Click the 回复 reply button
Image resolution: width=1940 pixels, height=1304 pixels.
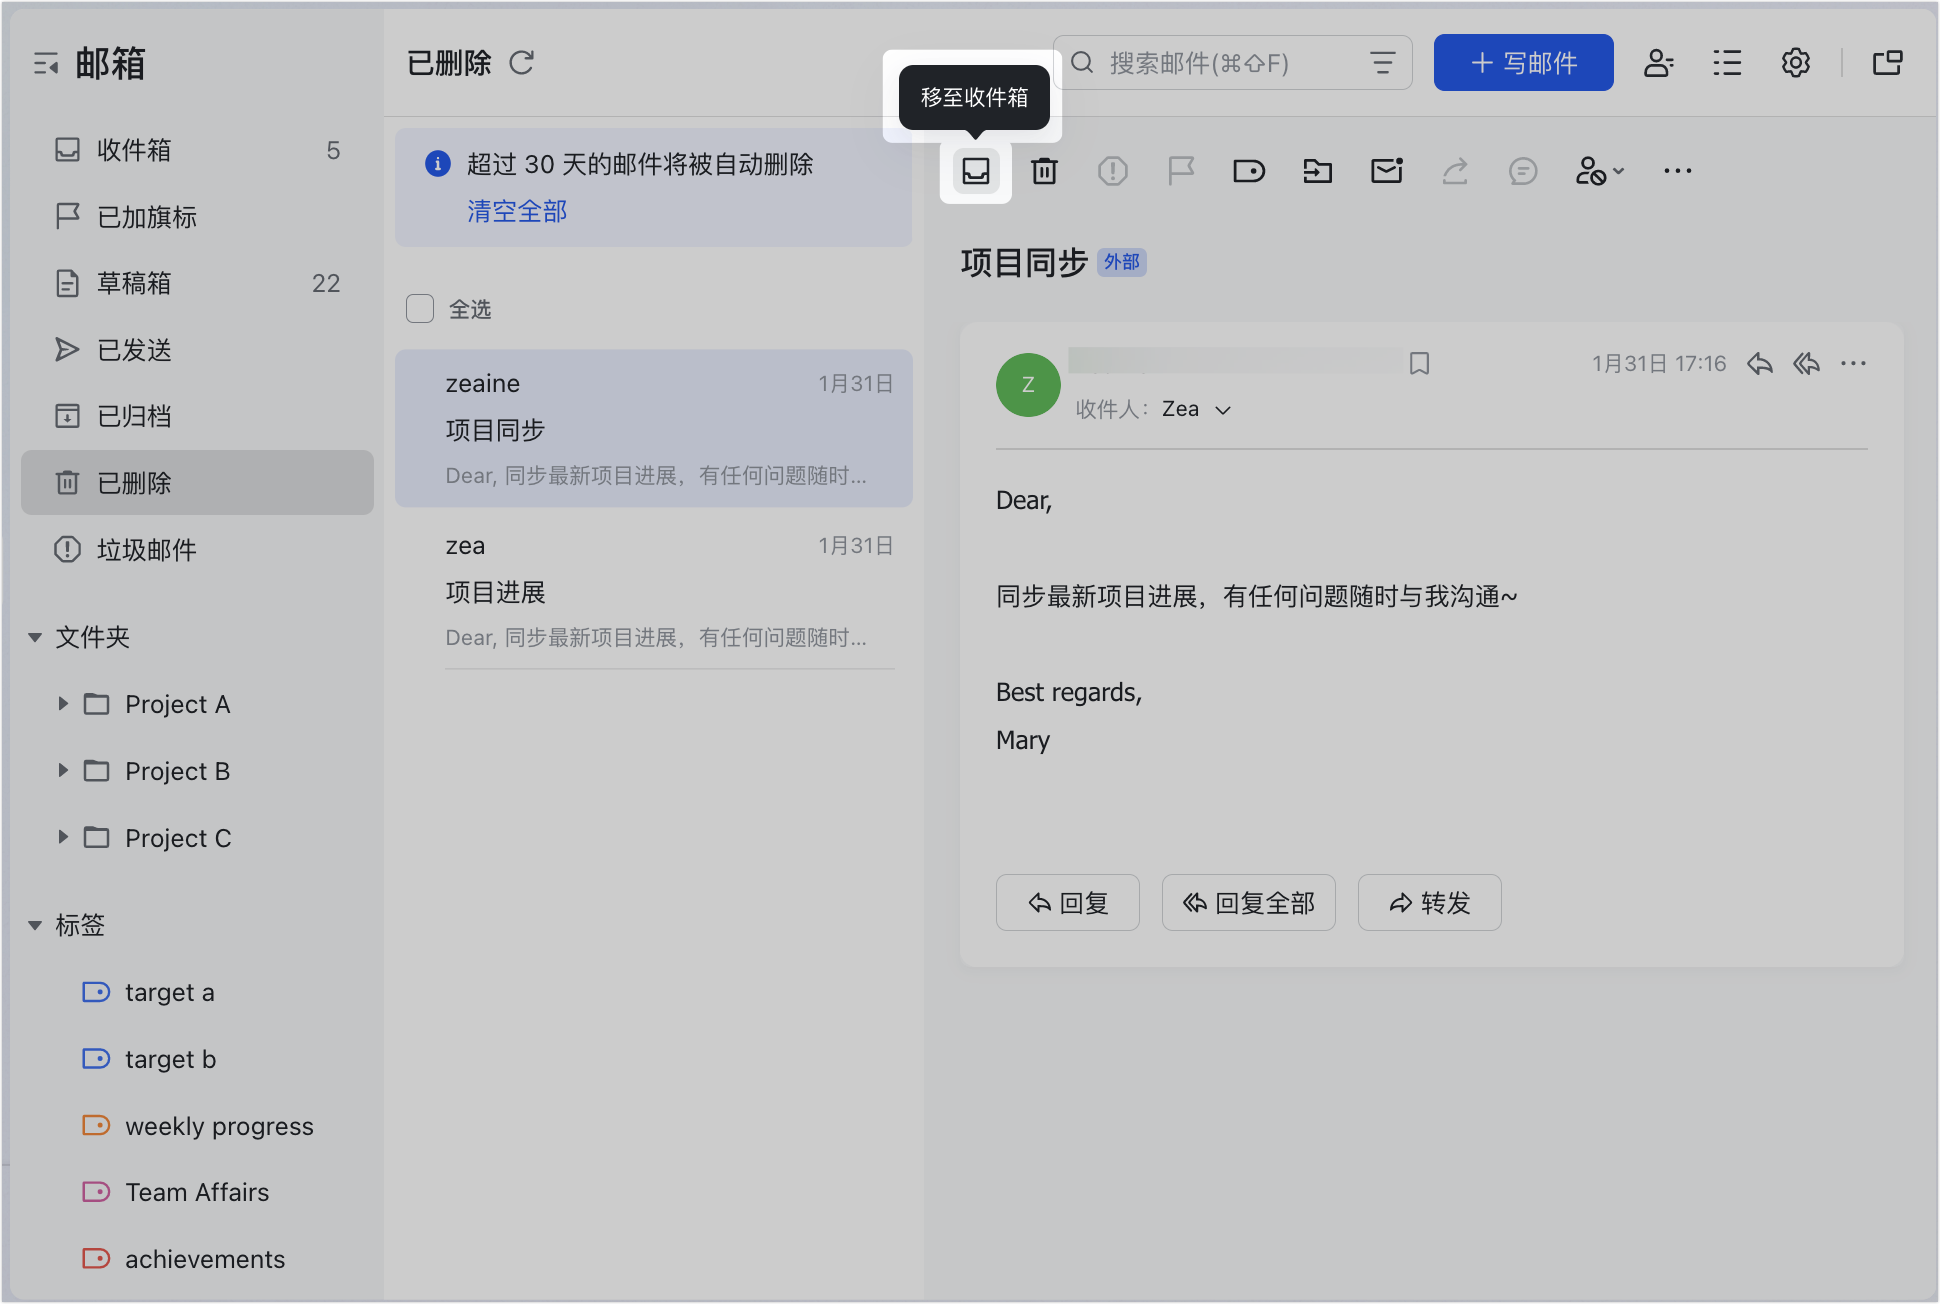click(1067, 903)
